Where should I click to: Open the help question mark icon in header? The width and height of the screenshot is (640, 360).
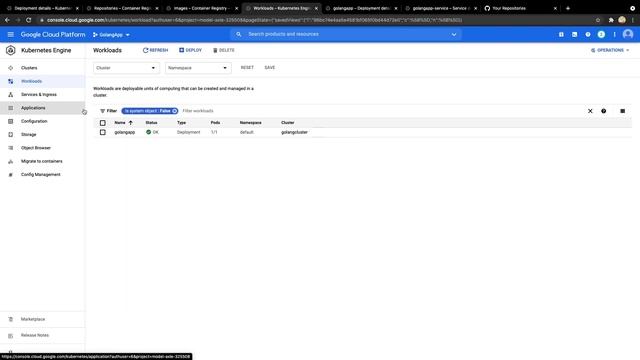588,35
